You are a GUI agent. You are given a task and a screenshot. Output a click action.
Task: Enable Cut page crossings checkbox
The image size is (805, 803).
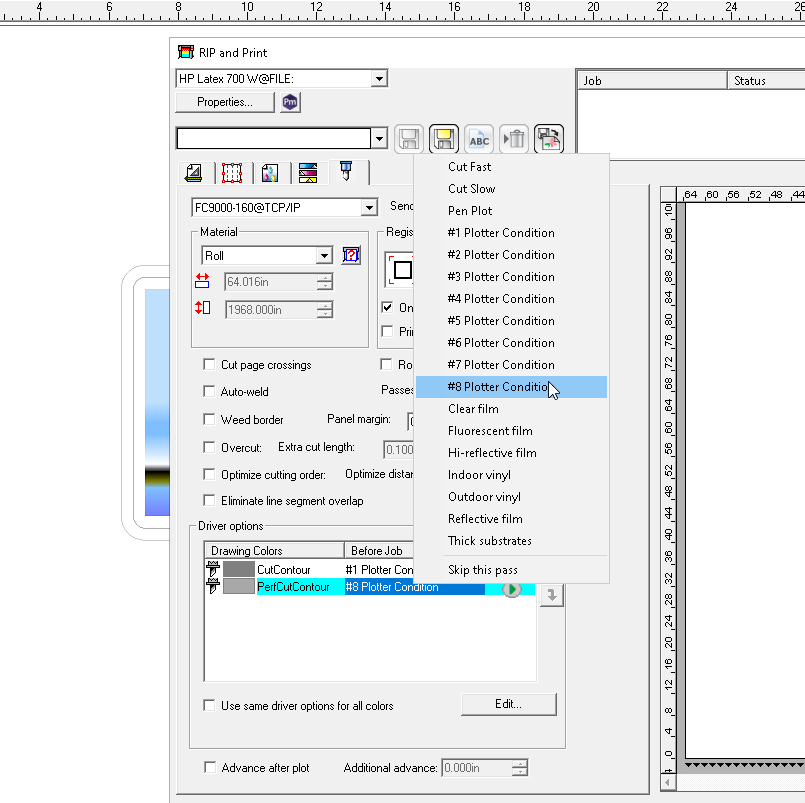[x=209, y=365]
